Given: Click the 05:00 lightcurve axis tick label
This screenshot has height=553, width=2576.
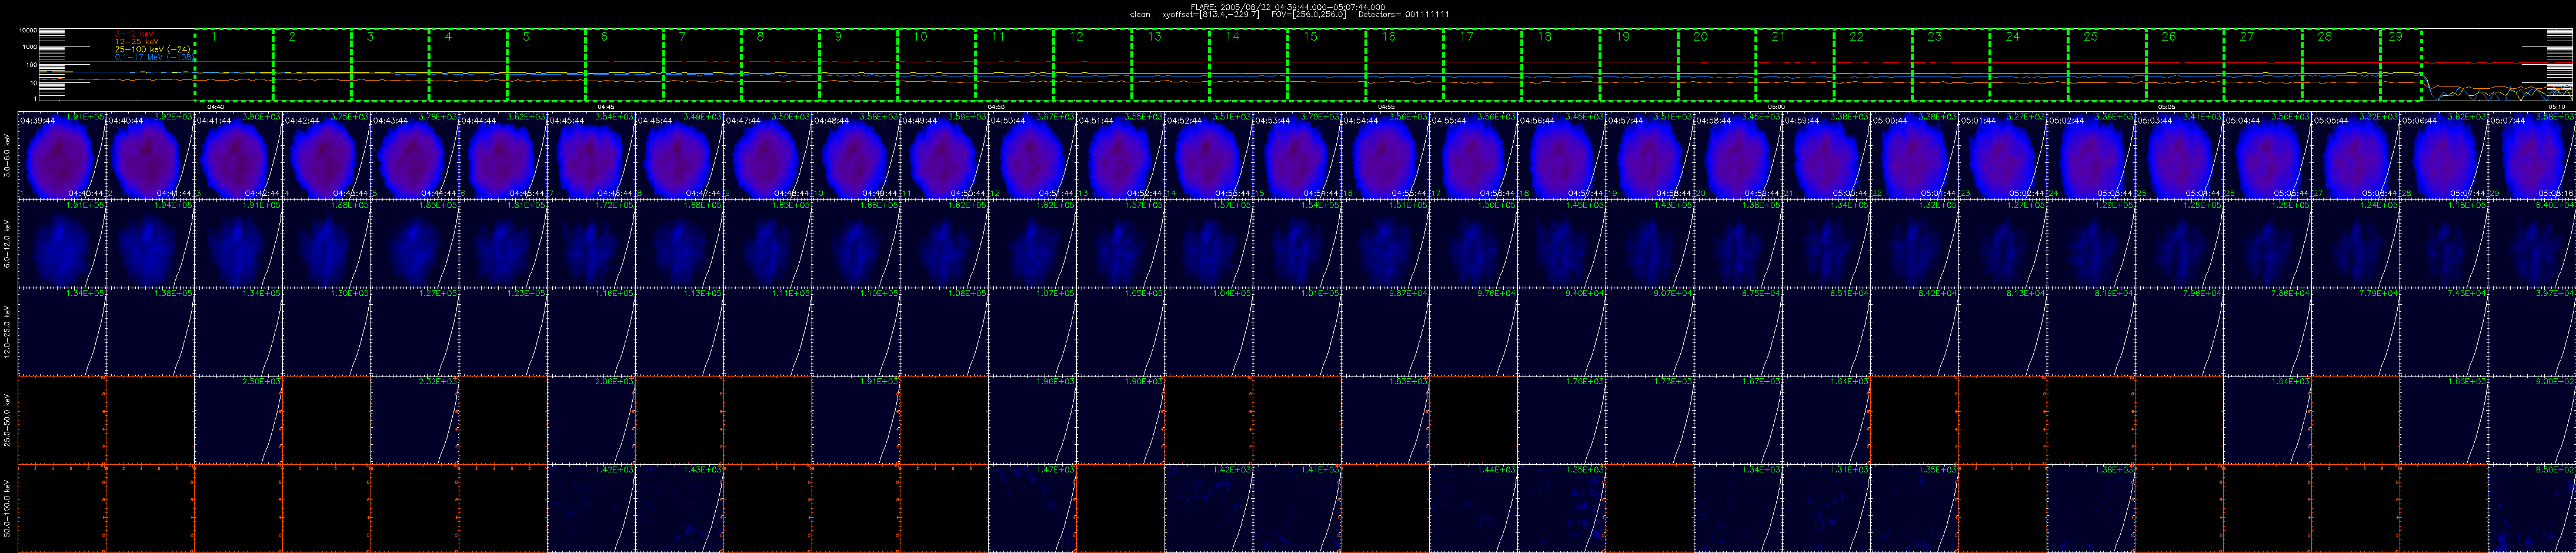Looking at the screenshot, I should coord(1776,106).
